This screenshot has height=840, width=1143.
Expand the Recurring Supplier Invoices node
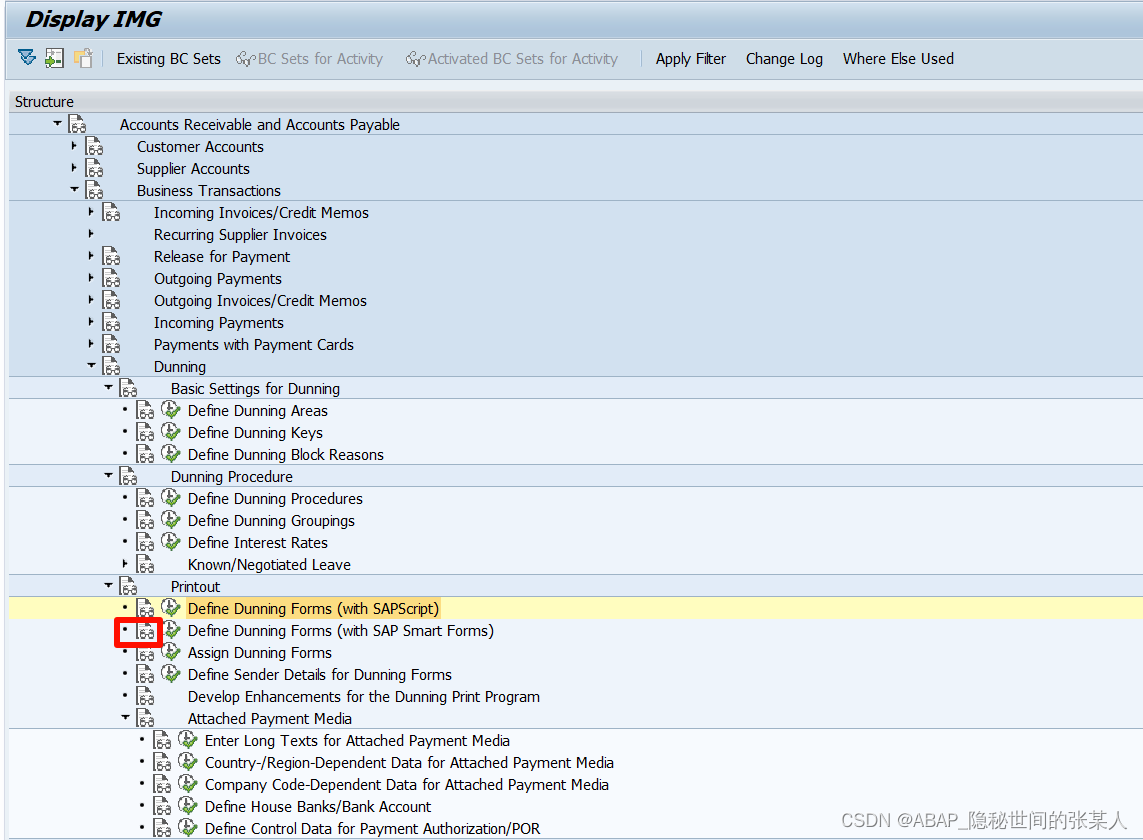(90, 233)
